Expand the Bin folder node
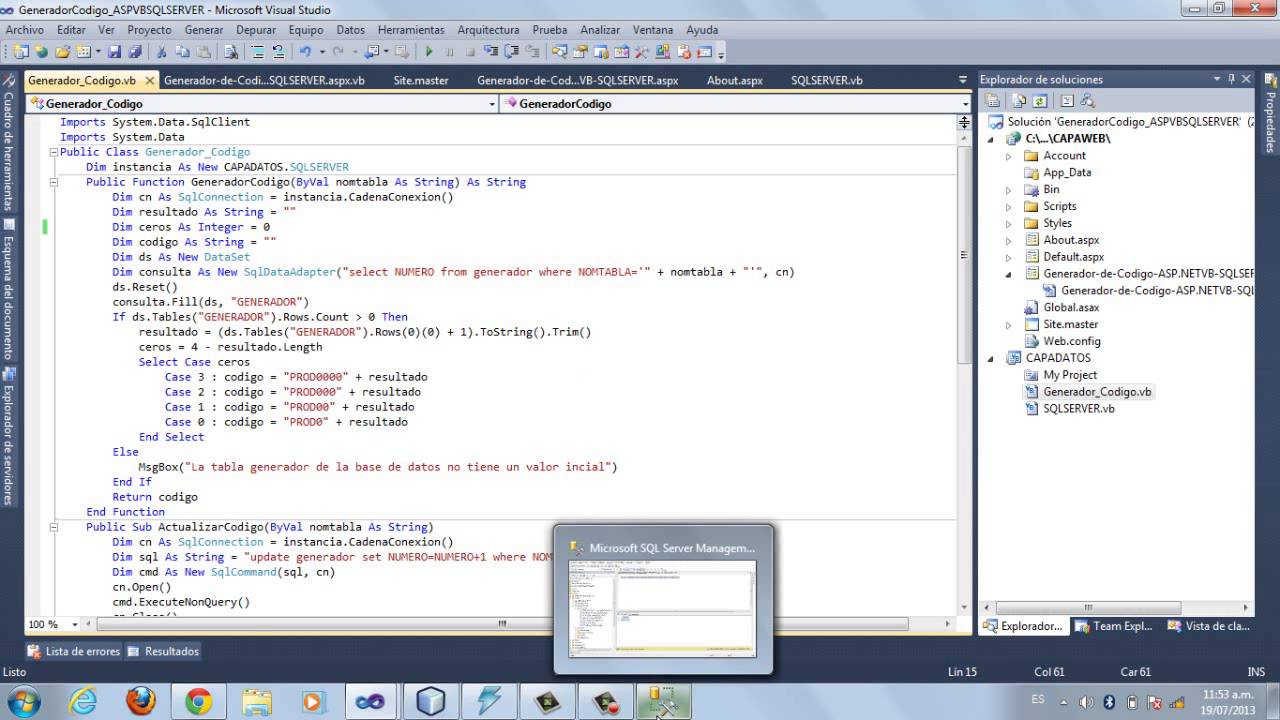1280x720 pixels. pos(1008,190)
